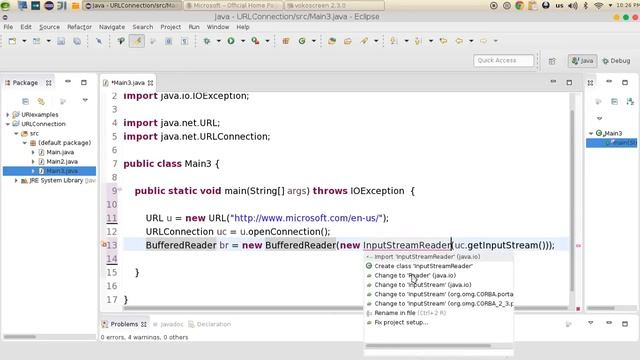Click the error marker on line 13

point(104,245)
